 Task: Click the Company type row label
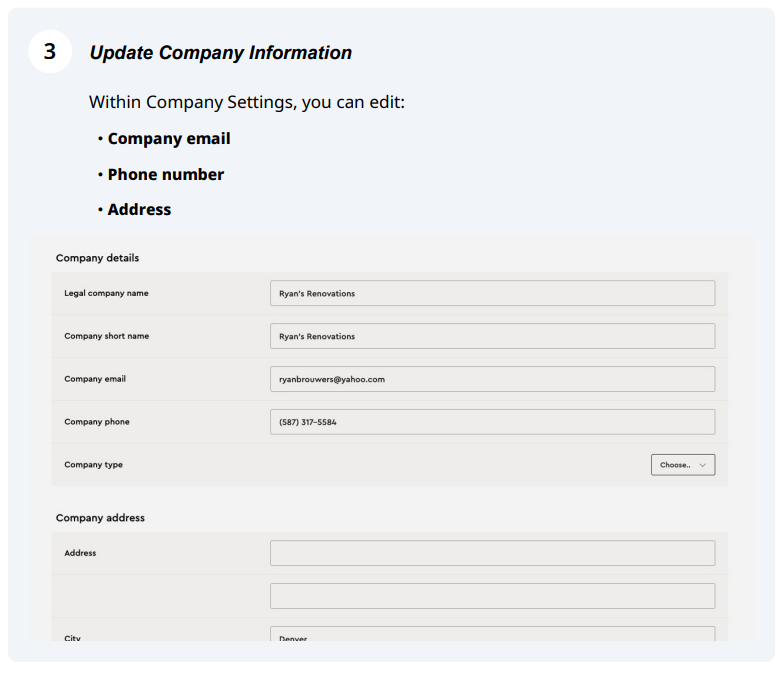click(93, 465)
